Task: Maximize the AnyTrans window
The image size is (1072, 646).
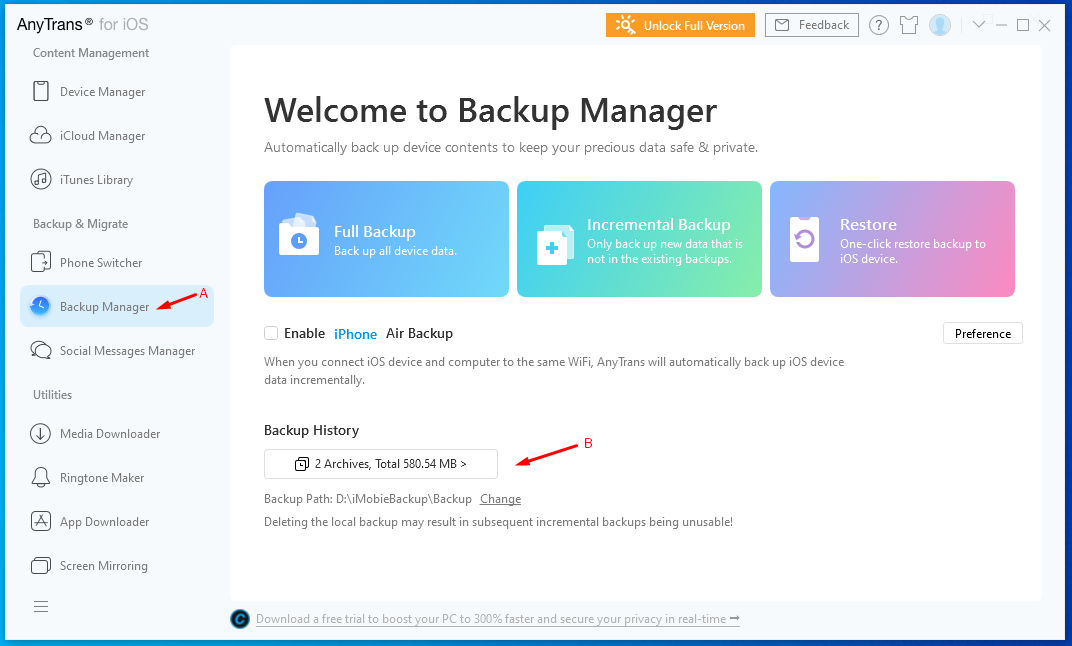Action: coord(1023,25)
